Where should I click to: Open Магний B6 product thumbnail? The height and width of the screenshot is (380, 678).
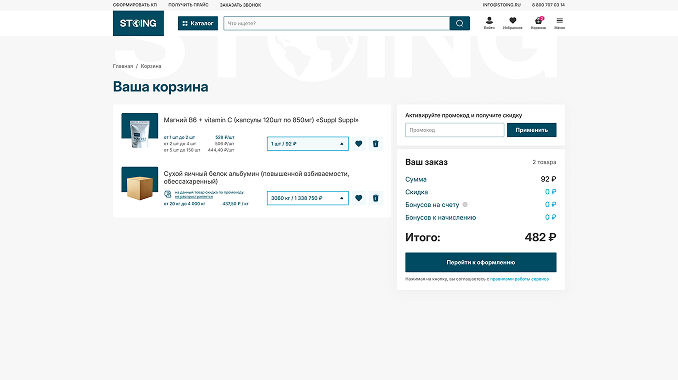point(139,131)
